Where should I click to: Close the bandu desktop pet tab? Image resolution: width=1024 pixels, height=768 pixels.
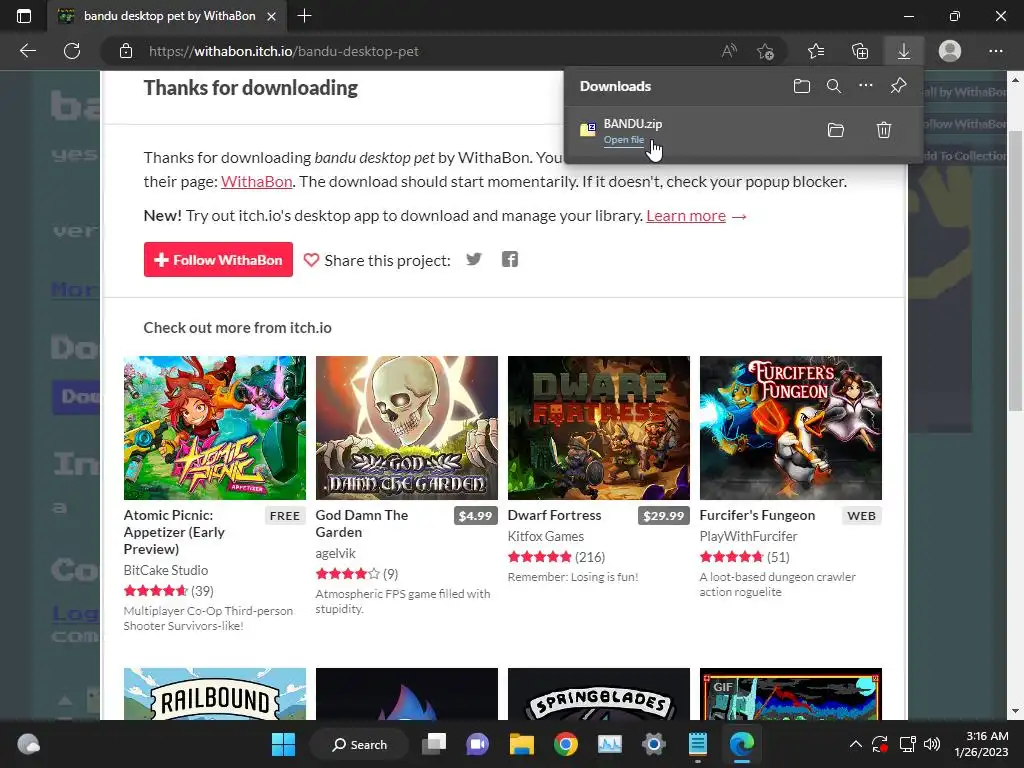coord(272,17)
